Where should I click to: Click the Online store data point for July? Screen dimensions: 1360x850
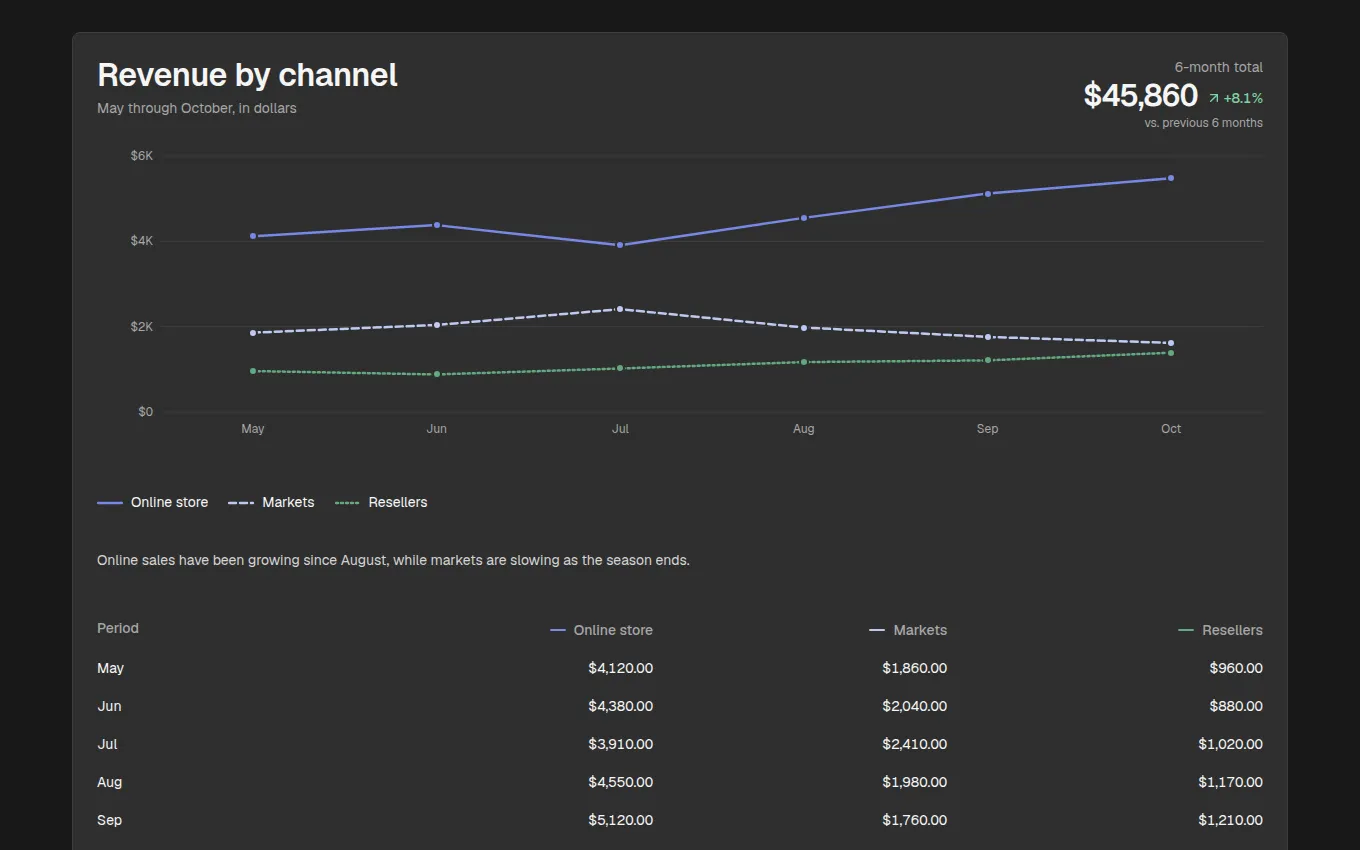coord(620,245)
